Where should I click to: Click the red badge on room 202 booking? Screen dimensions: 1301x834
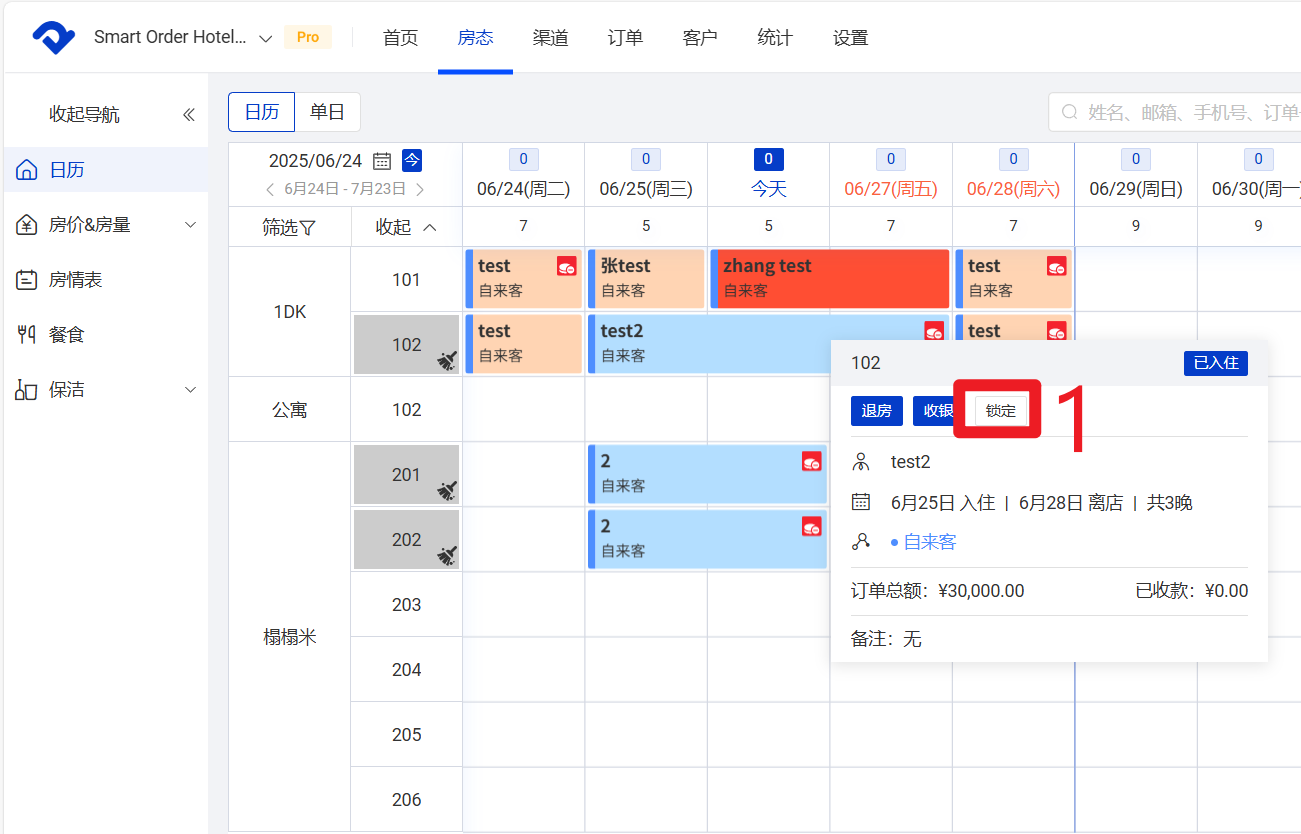[x=811, y=526]
